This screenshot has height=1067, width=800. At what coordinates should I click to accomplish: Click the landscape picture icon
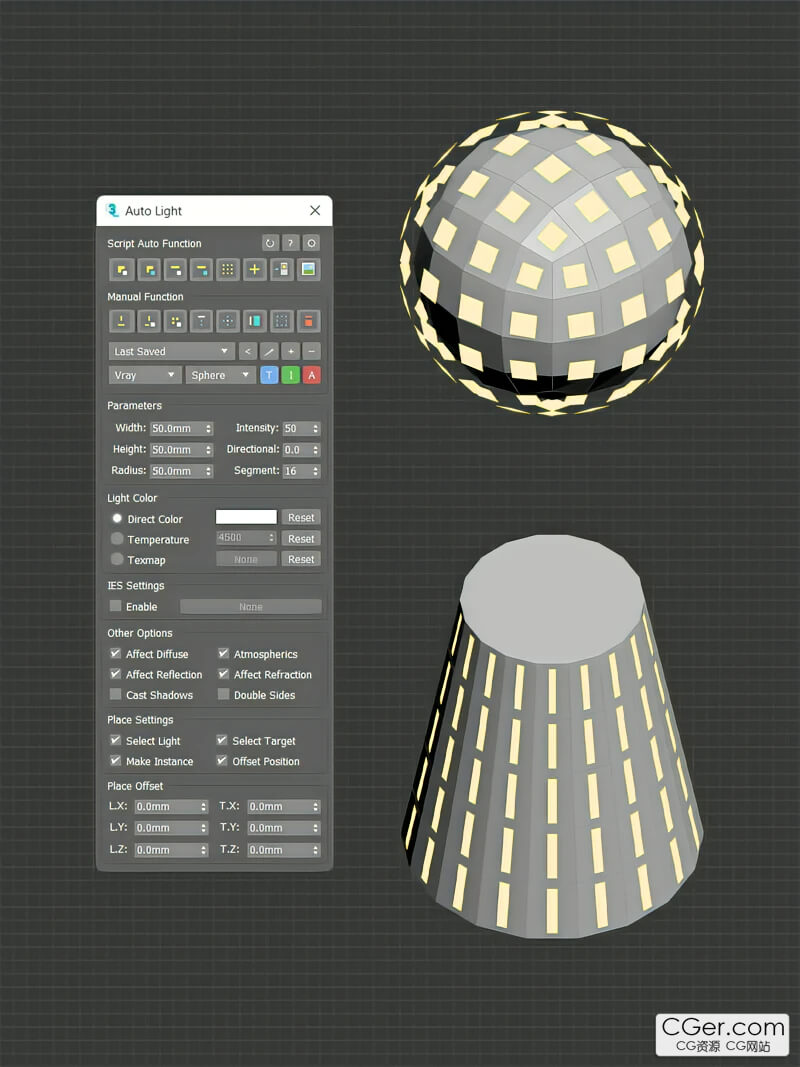[307, 269]
